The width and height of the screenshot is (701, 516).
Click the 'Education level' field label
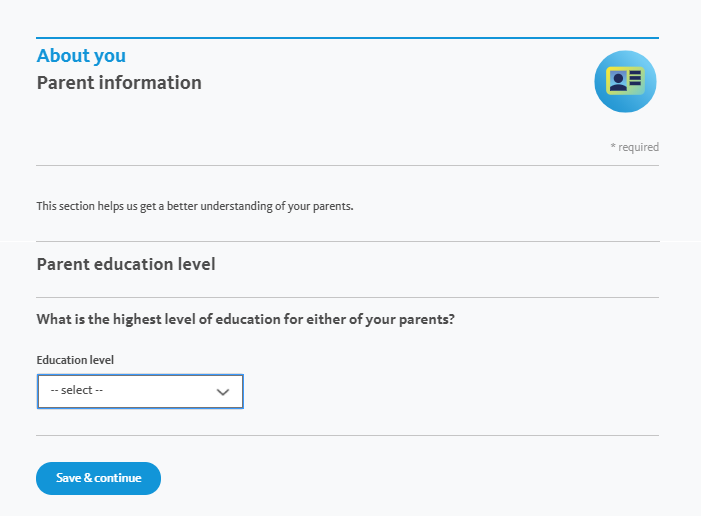click(x=75, y=360)
